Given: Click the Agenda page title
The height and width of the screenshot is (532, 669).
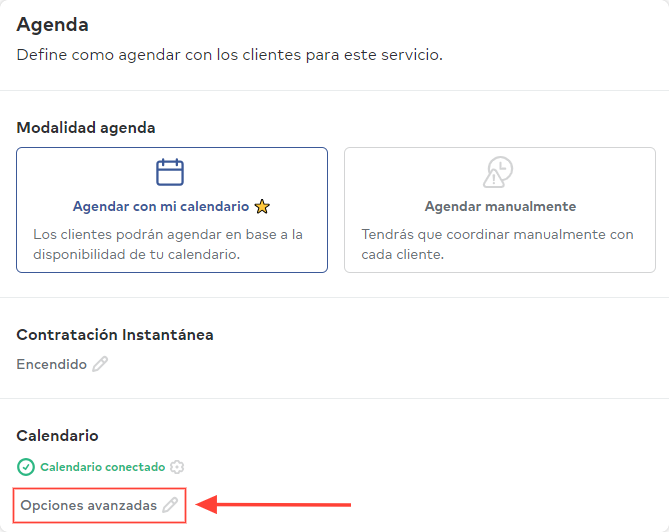Looking at the screenshot, I should point(52,24).
